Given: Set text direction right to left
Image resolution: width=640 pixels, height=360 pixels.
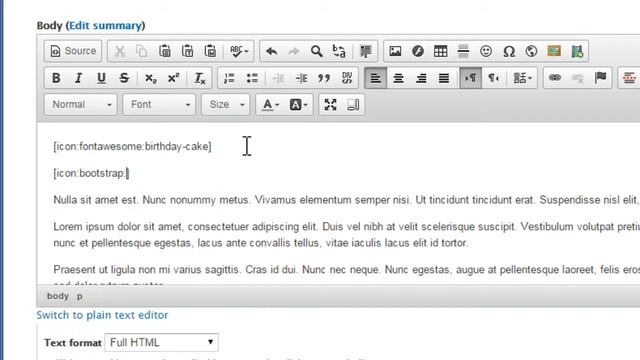Looking at the screenshot, I should (493, 78).
